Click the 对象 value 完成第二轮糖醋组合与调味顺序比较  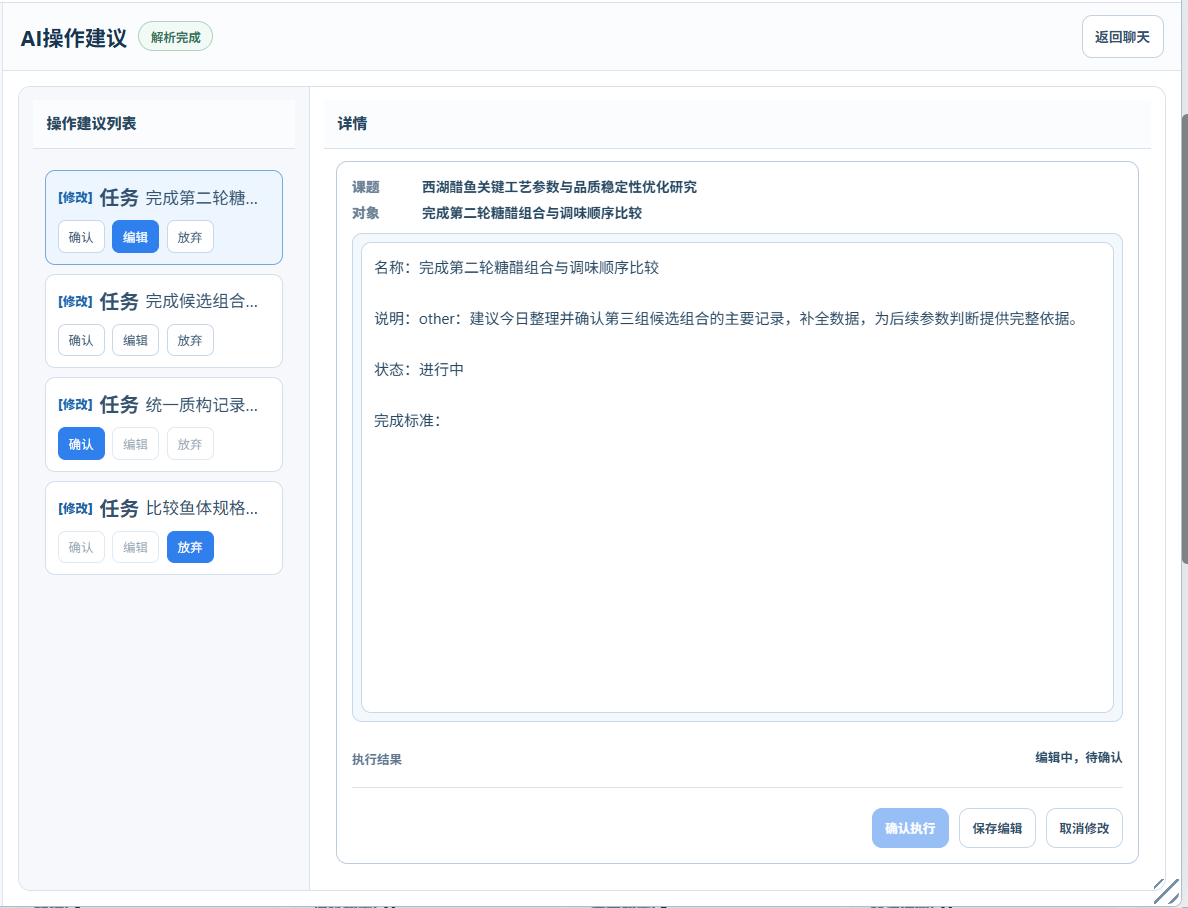[532, 213]
